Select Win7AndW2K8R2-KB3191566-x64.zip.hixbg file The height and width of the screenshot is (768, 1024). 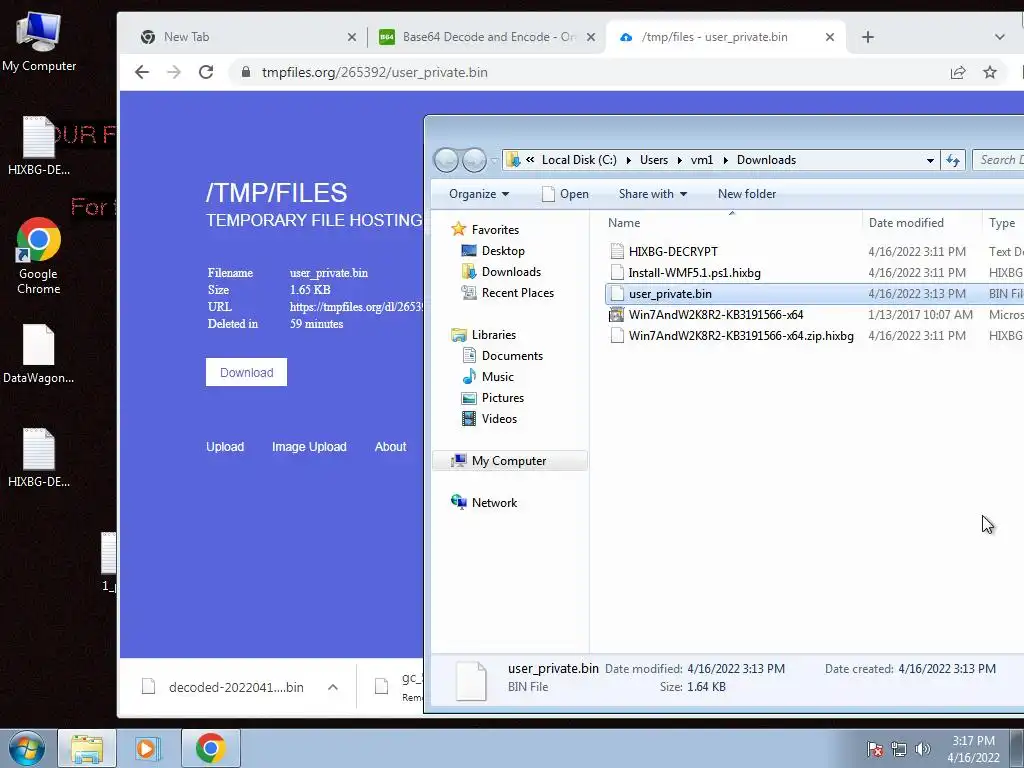(741, 336)
